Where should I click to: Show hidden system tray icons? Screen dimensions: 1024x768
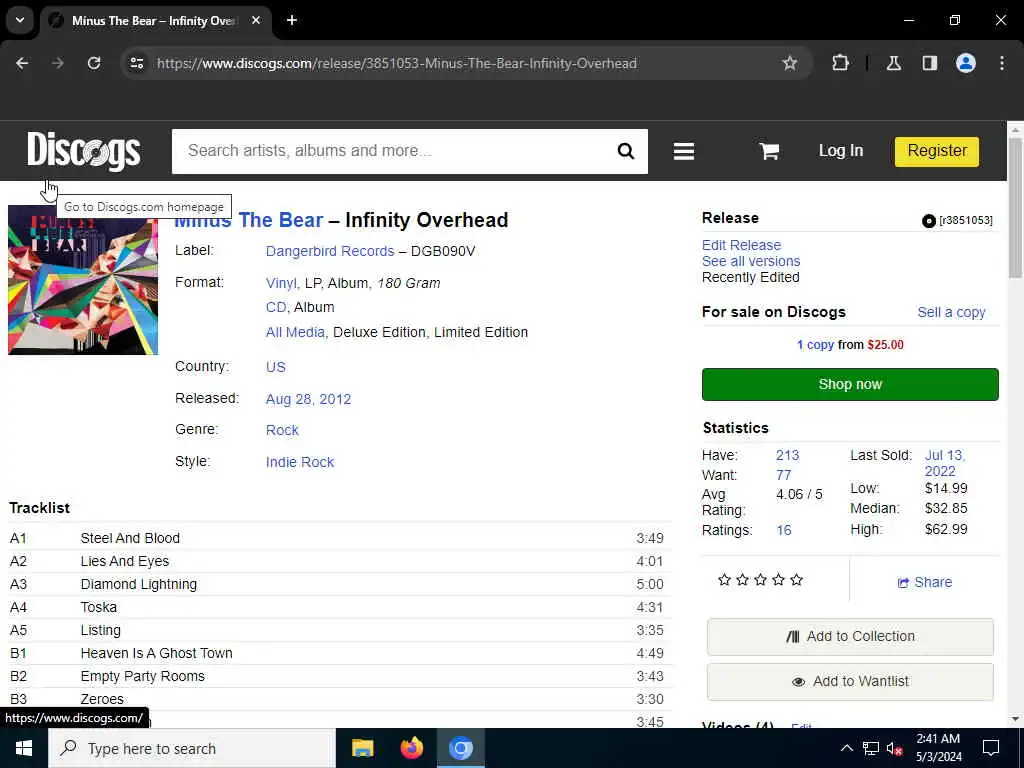point(846,748)
